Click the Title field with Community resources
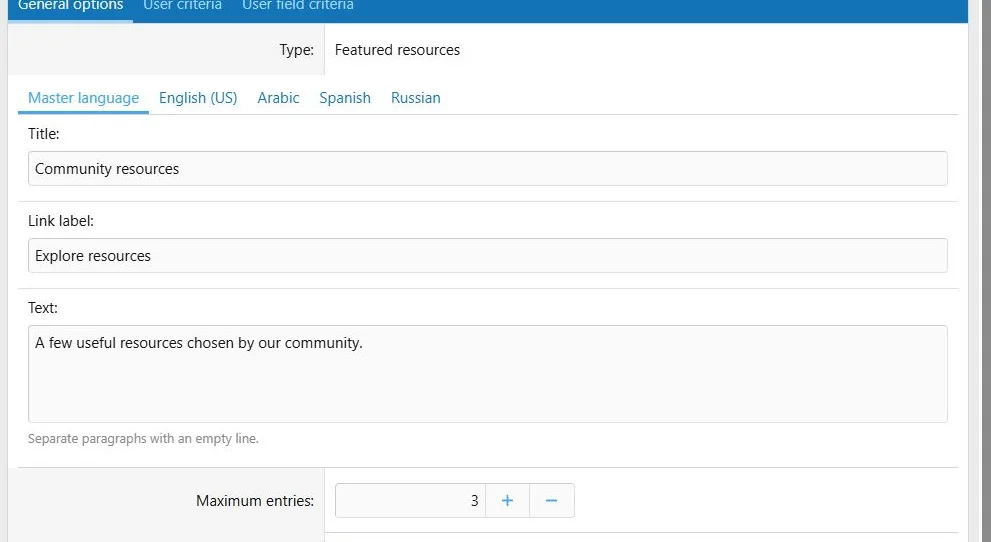The width and height of the screenshot is (991, 542). click(x=487, y=169)
